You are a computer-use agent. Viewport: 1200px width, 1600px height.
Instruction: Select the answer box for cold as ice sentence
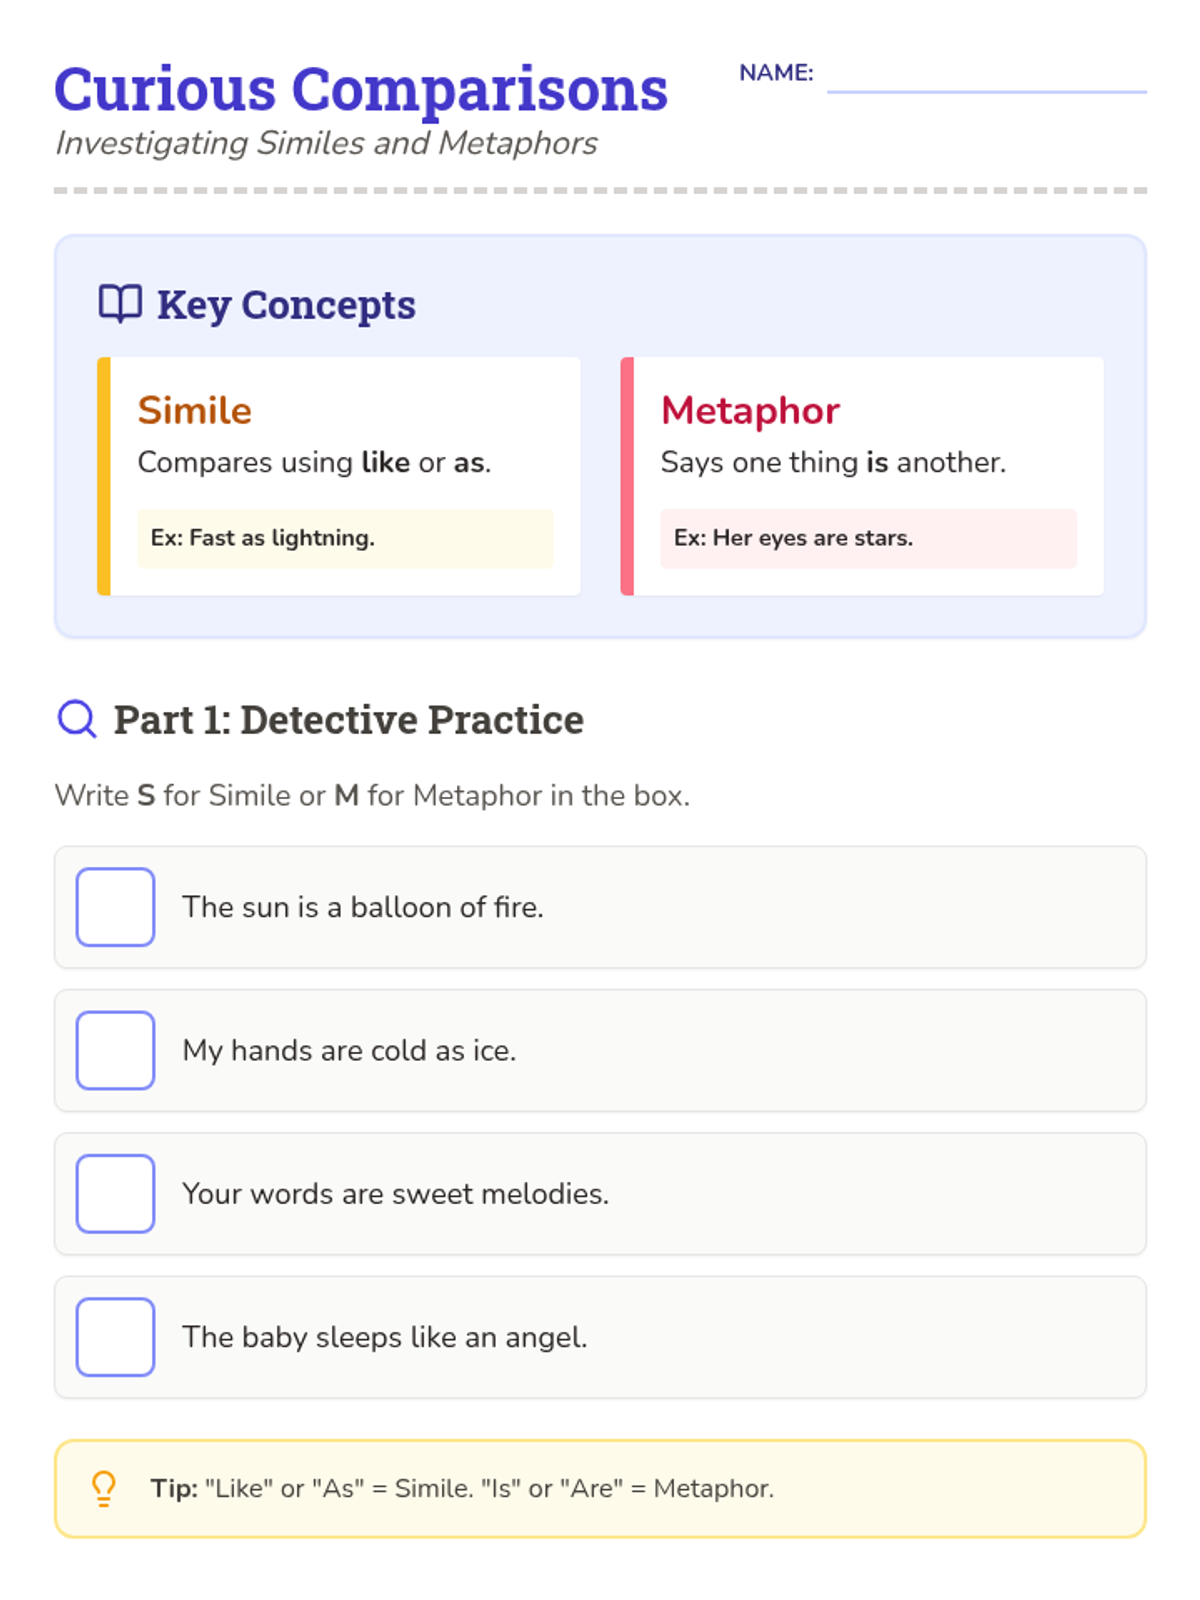[115, 1050]
